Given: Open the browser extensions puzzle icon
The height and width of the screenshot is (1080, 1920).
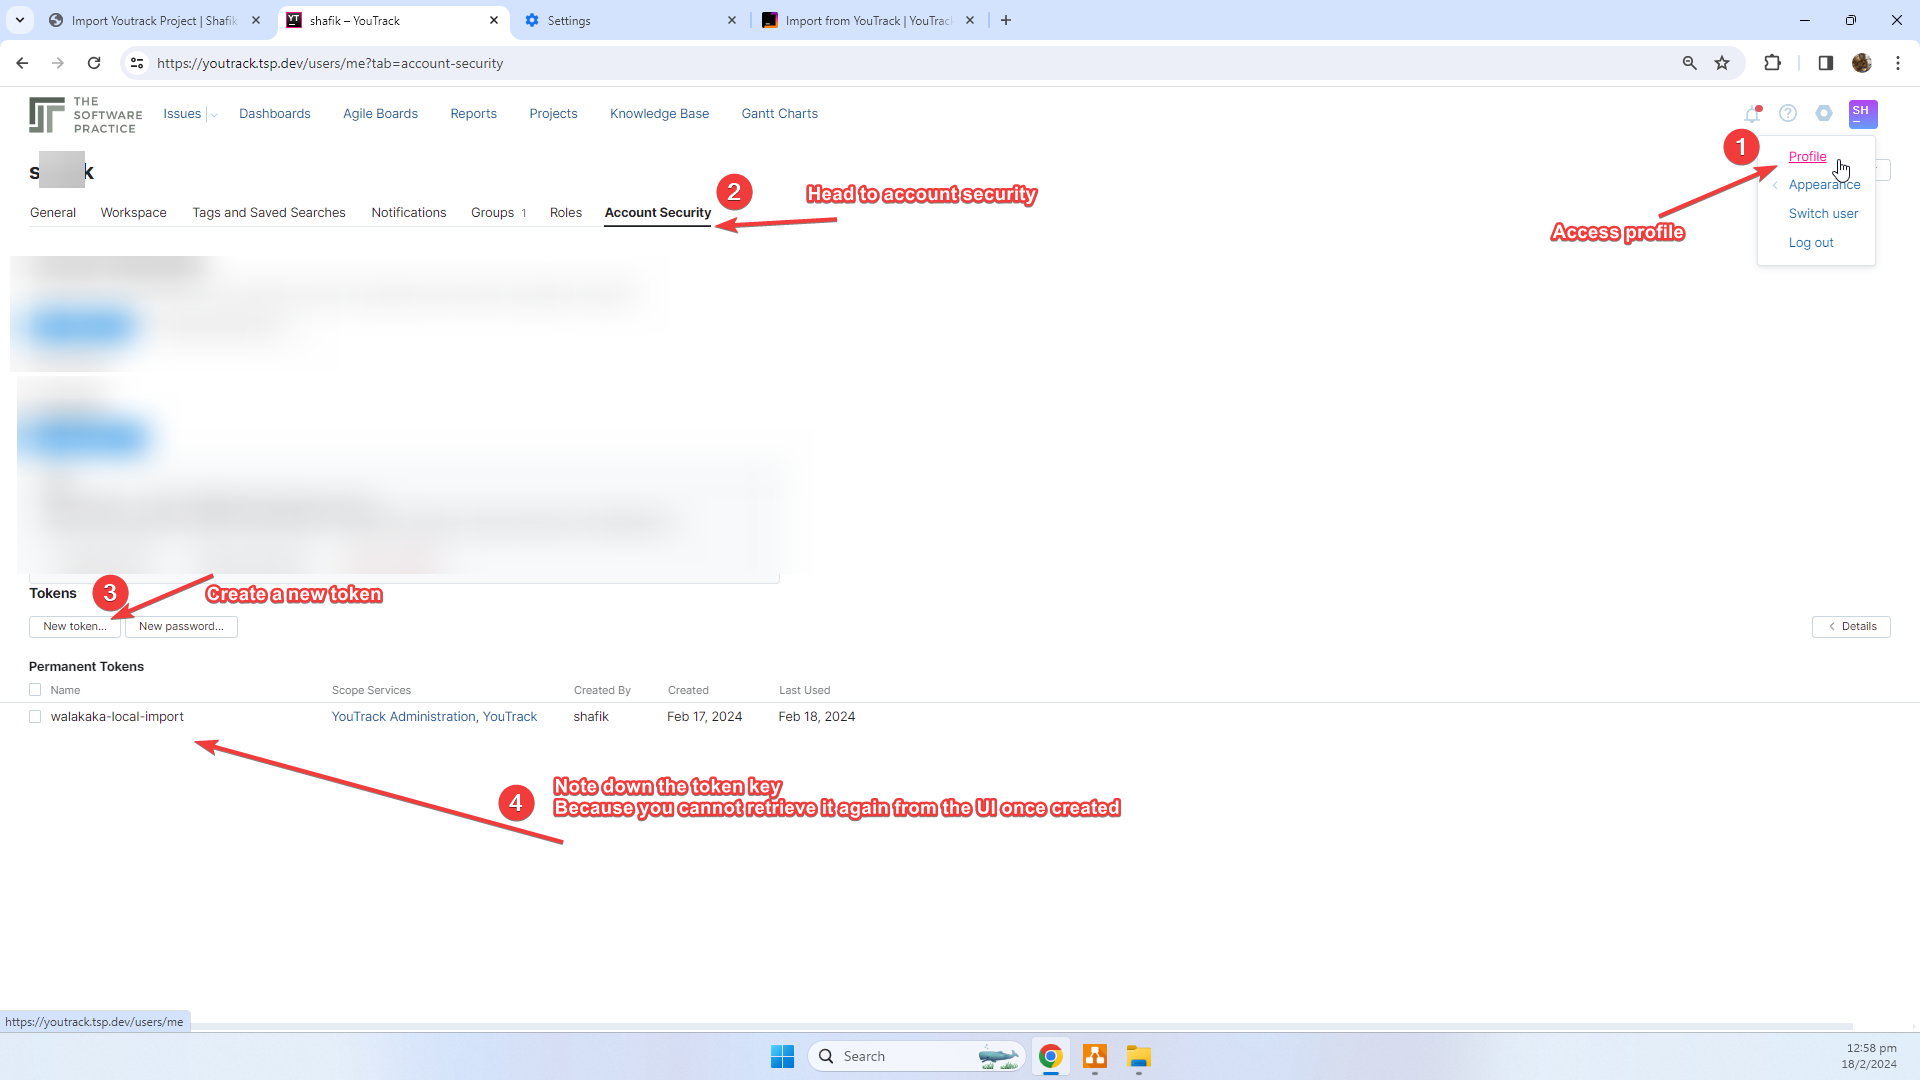Looking at the screenshot, I should (1772, 63).
